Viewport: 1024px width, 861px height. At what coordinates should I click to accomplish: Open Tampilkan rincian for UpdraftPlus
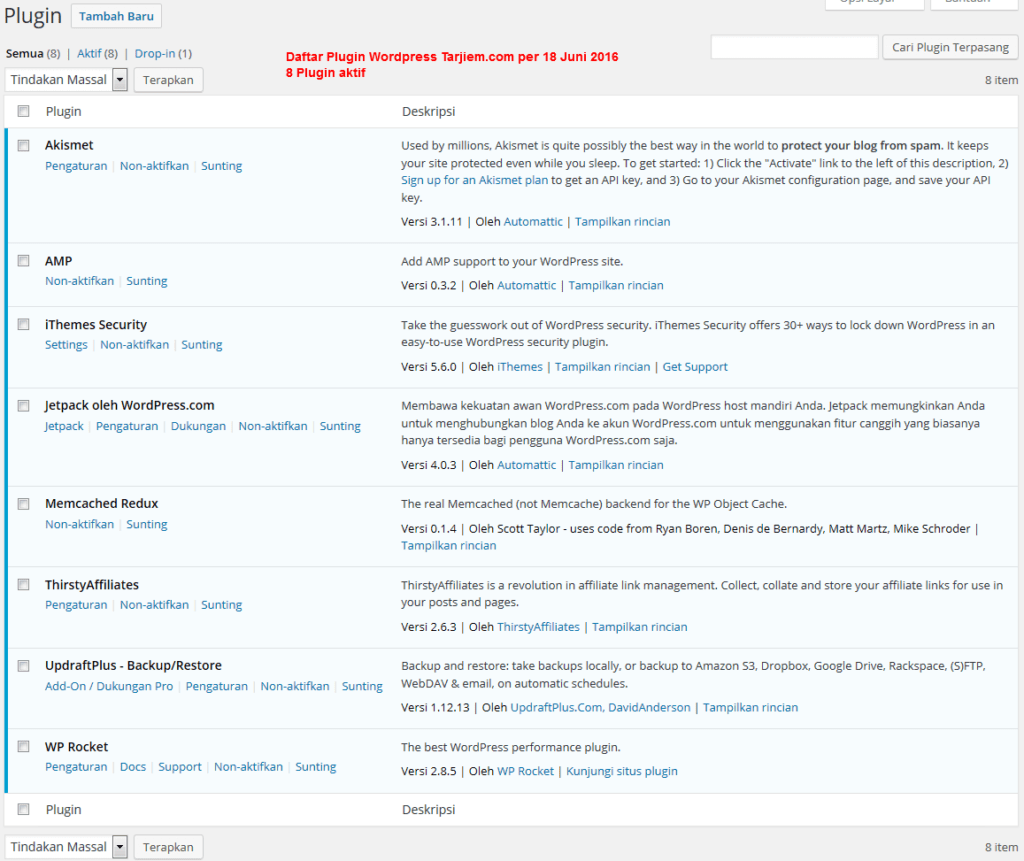[x=750, y=707]
